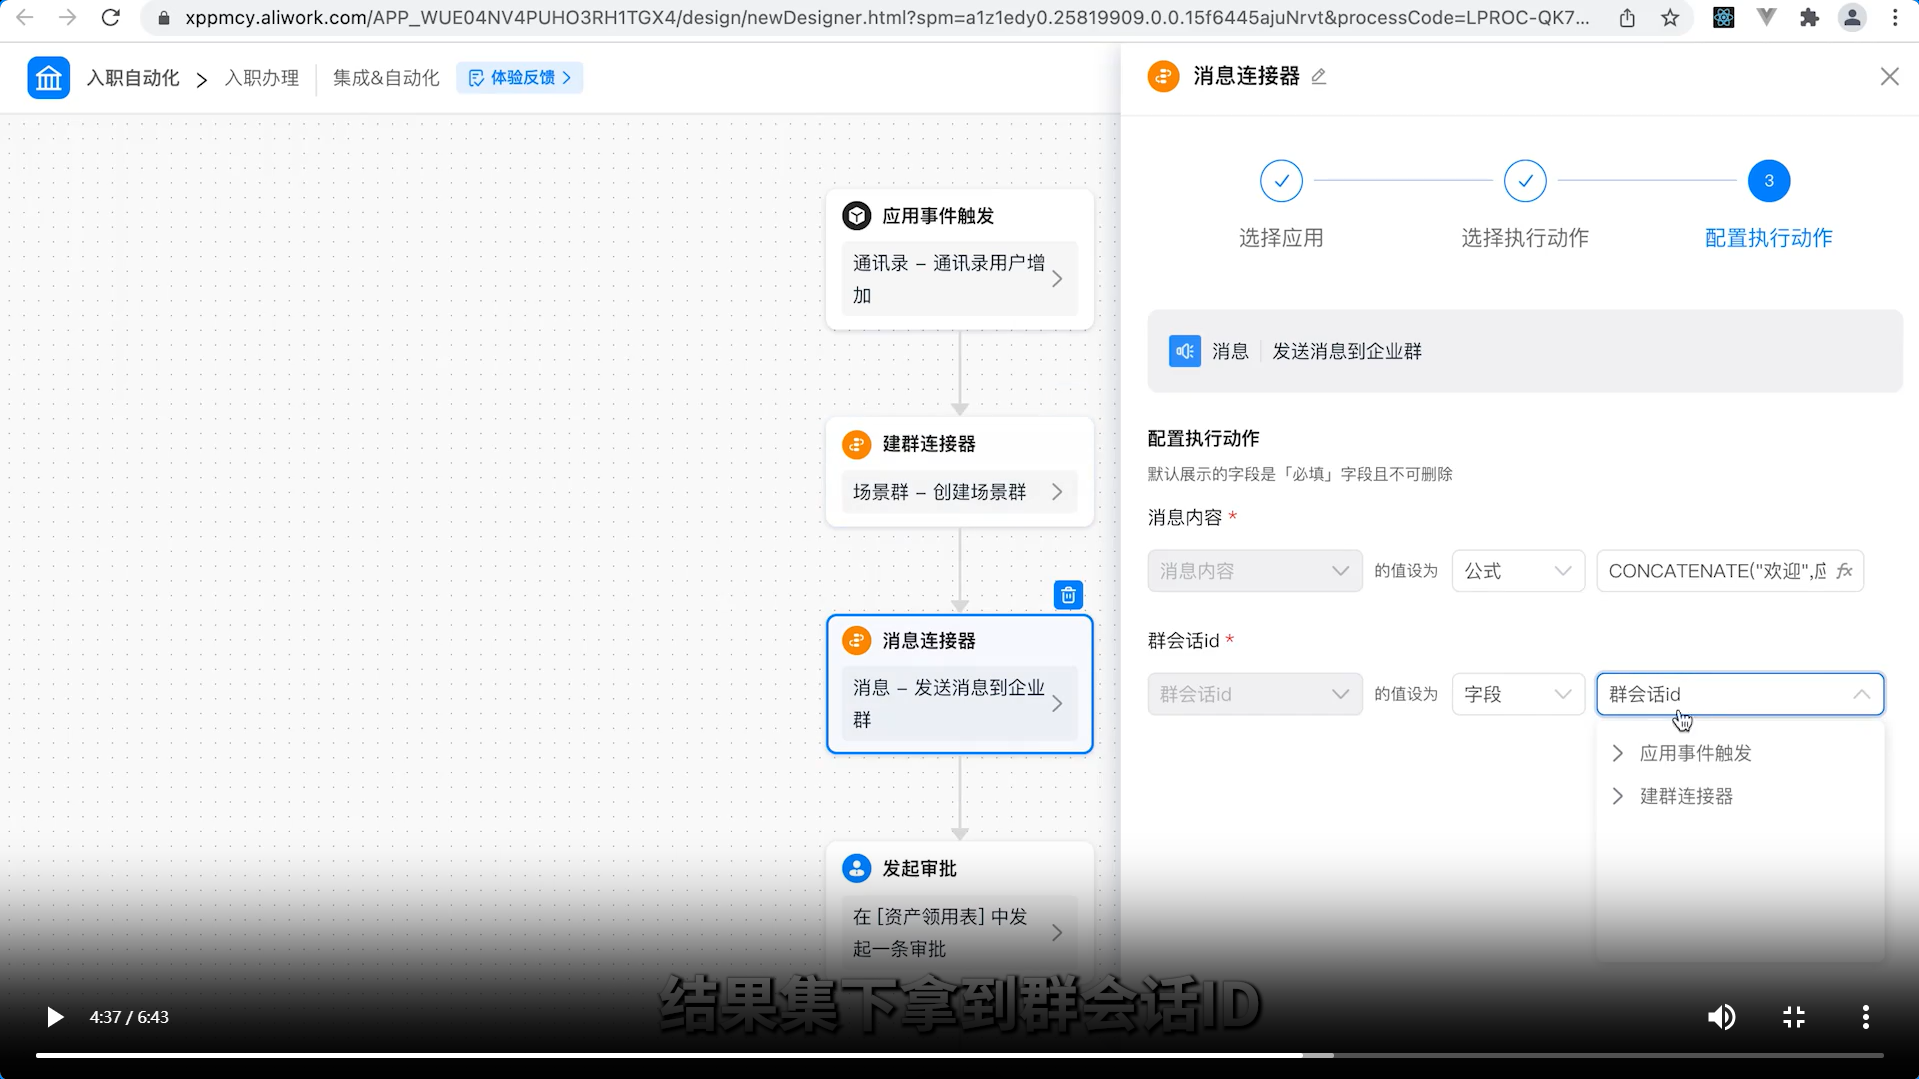The image size is (1919, 1079).
Task: Click the 消息连接器 orange node icon on canvas
Action: [x=856, y=641]
